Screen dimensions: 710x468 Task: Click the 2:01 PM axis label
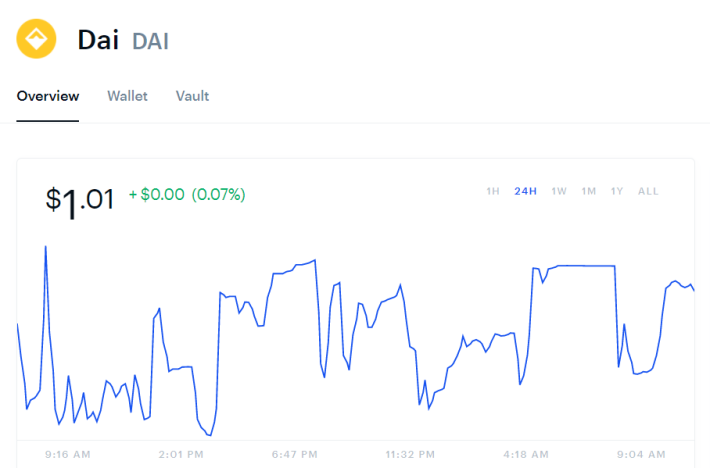coord(181,454)
